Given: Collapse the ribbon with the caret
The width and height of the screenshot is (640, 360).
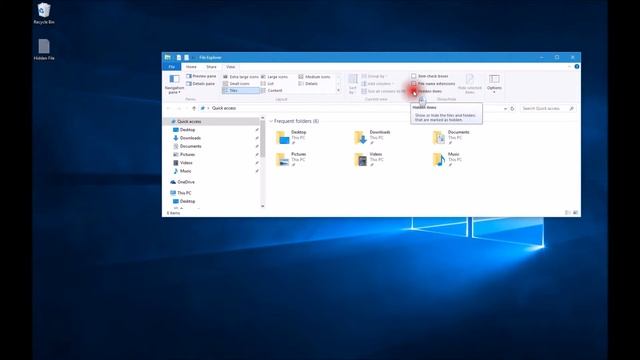Looking at the screenshot, I should tap(569, 67).
